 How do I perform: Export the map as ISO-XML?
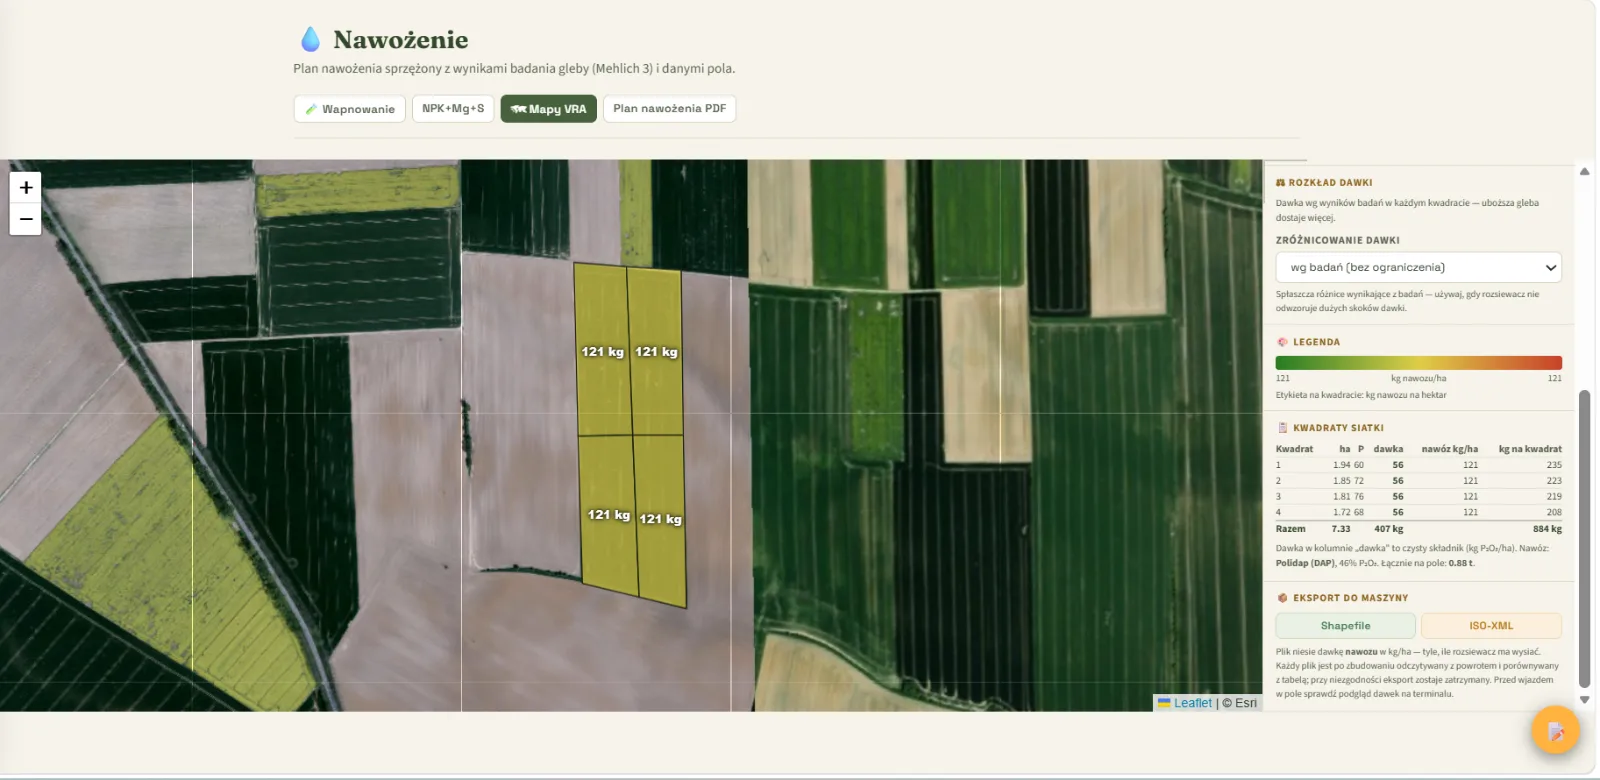(x=1491, y=626)
